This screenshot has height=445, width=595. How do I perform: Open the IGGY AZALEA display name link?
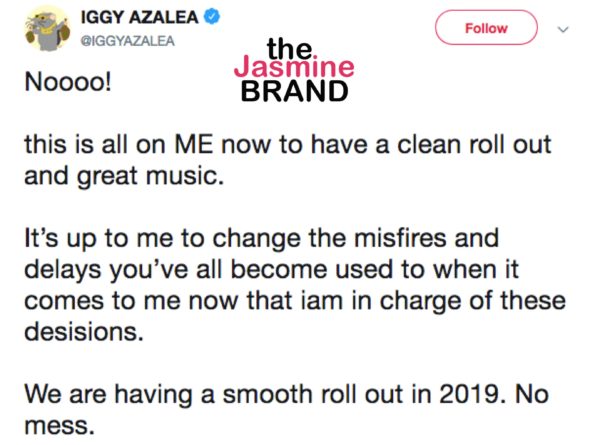tap(140, 17)
